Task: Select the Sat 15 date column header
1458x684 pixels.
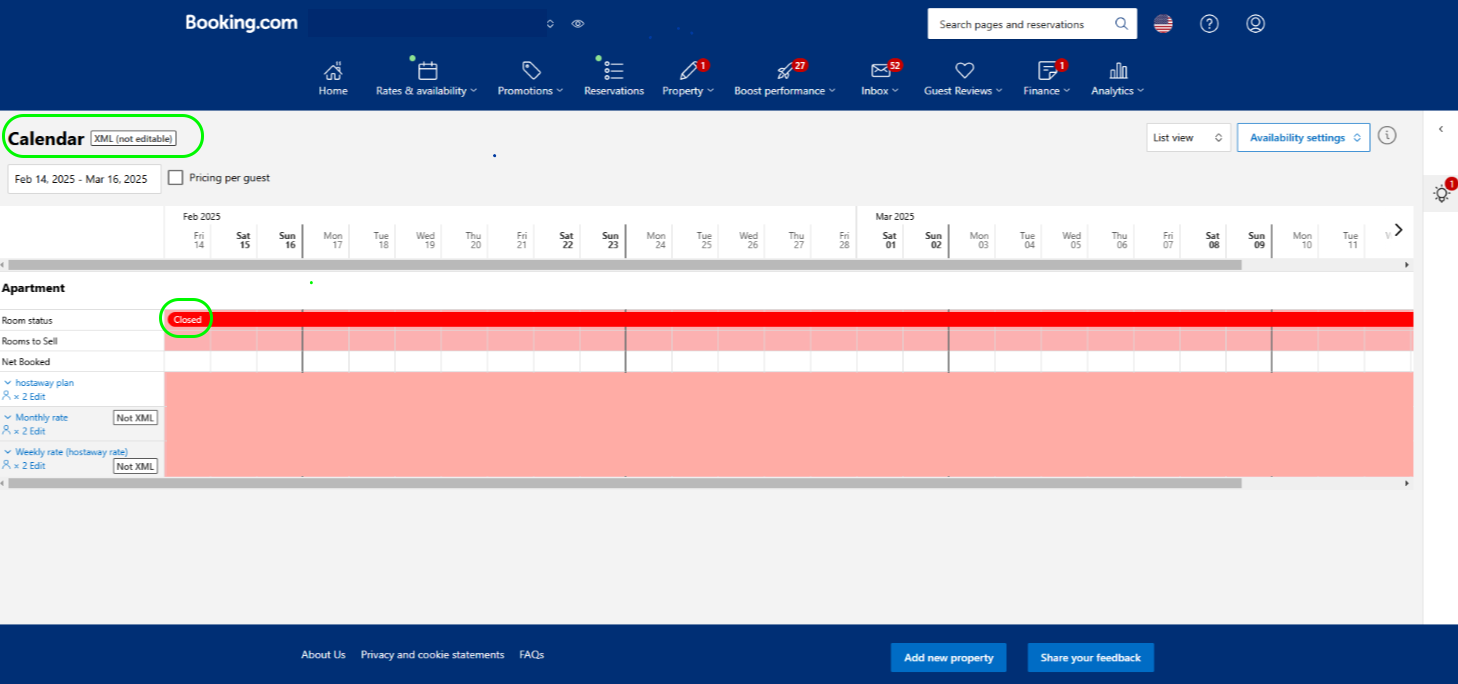Action: click(242, 240)
